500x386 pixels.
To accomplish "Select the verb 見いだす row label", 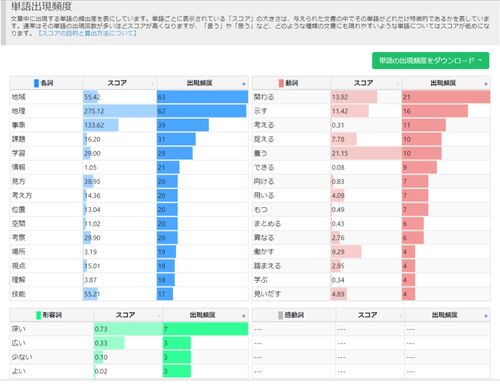I will 267,294.
